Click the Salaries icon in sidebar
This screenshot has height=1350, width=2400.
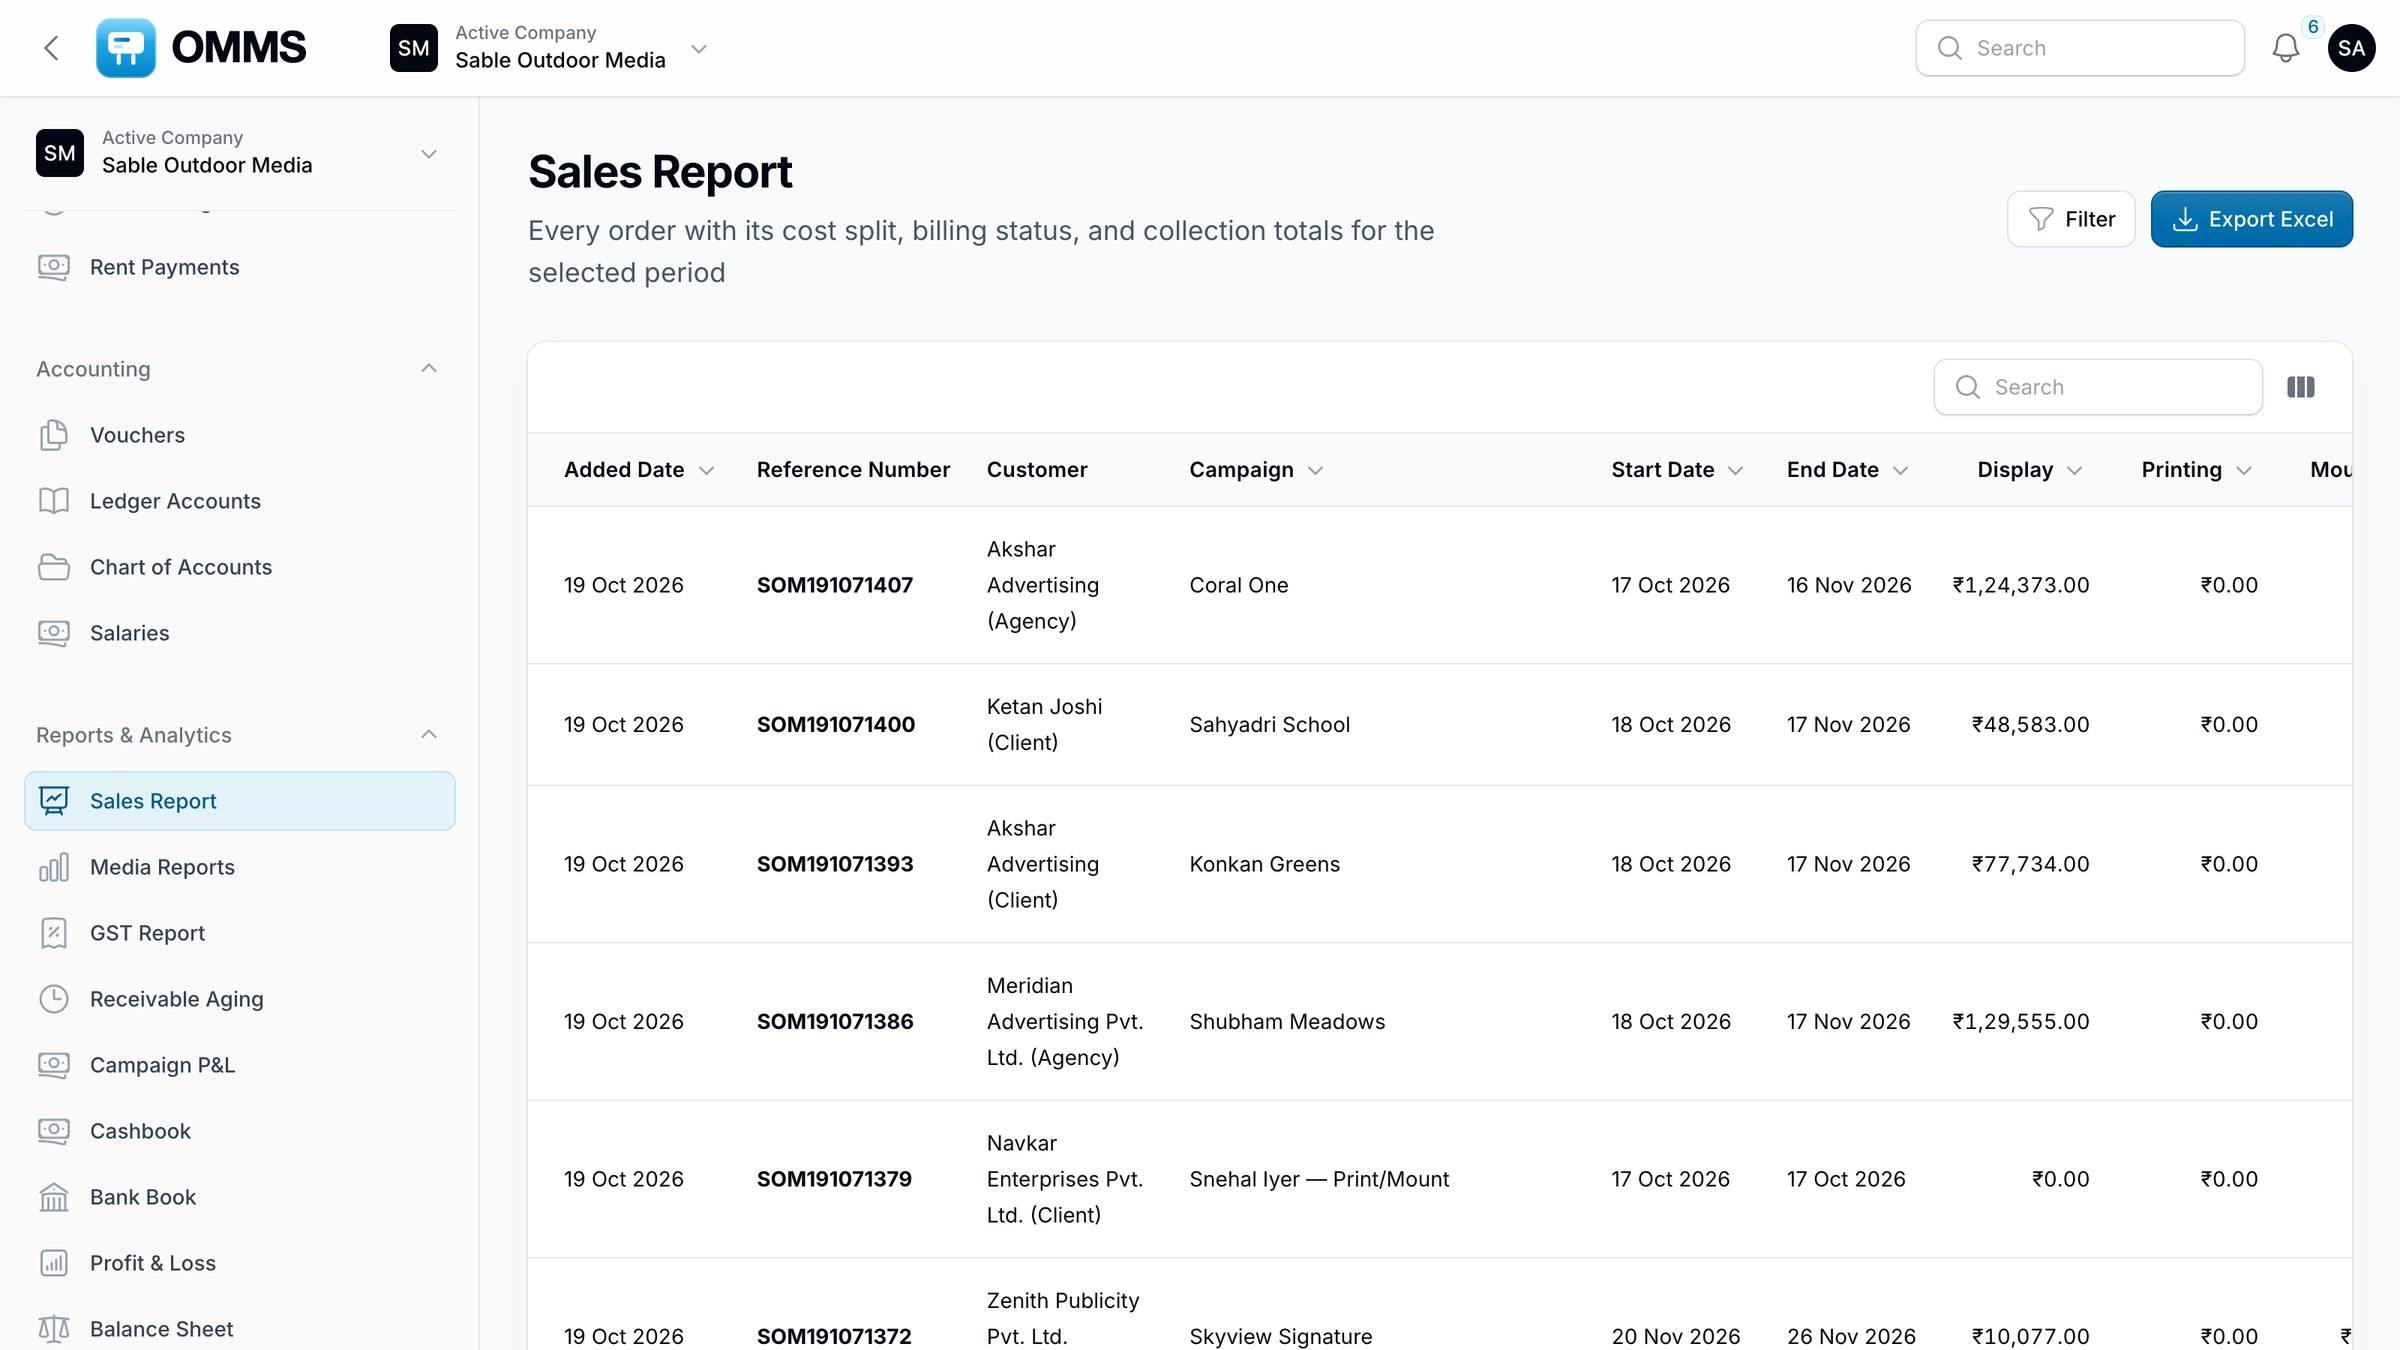[54, 633]
